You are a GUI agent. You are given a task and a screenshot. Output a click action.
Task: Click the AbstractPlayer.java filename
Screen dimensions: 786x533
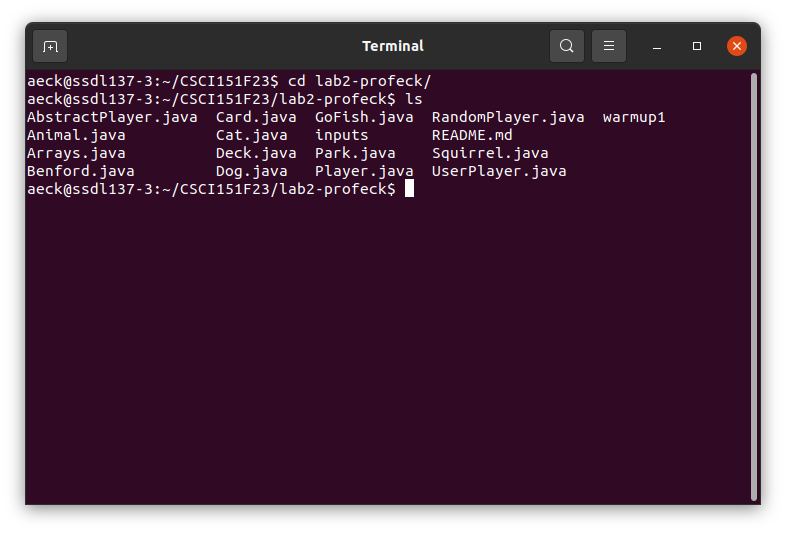[112, 117]
